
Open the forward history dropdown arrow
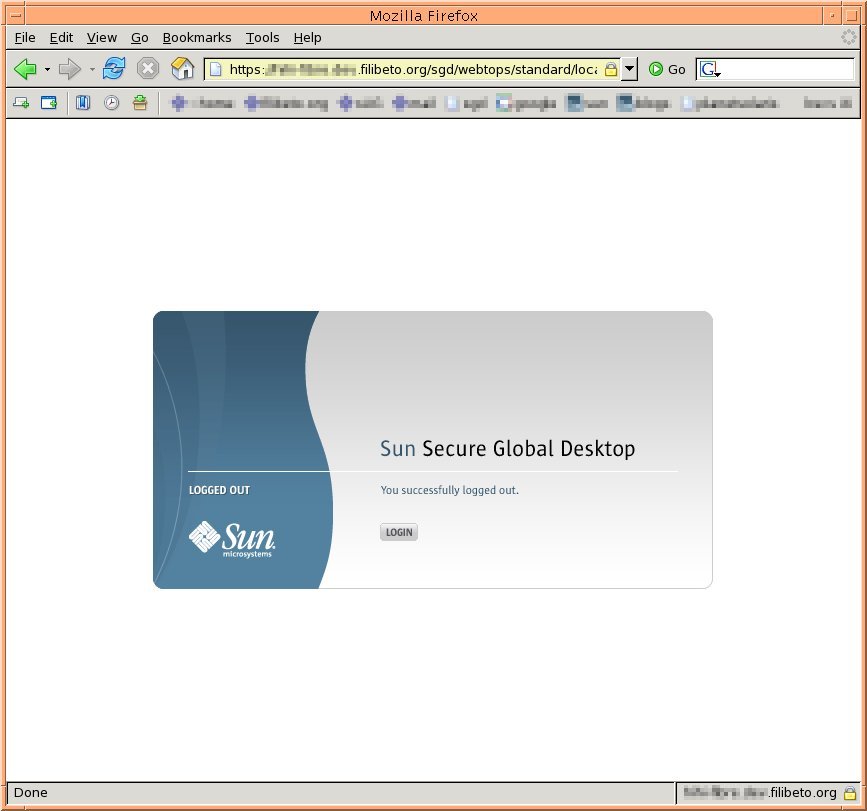pos(92,70)
